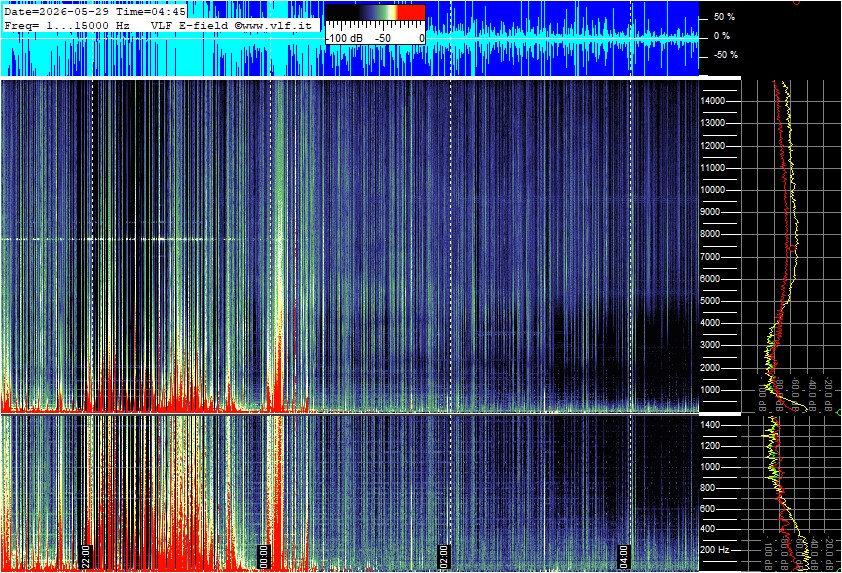The image size is (842, 573).
Task: Select the 04:00 time marker
Action: pyautogui.click(x=623, y=556)
